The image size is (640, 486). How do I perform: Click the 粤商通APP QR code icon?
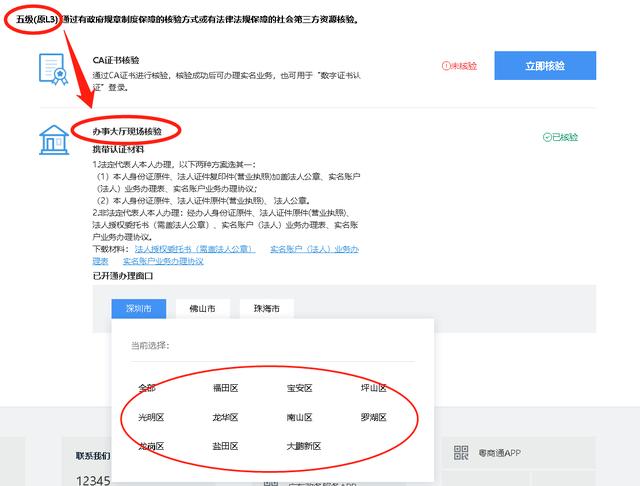(x=461, y=453)
